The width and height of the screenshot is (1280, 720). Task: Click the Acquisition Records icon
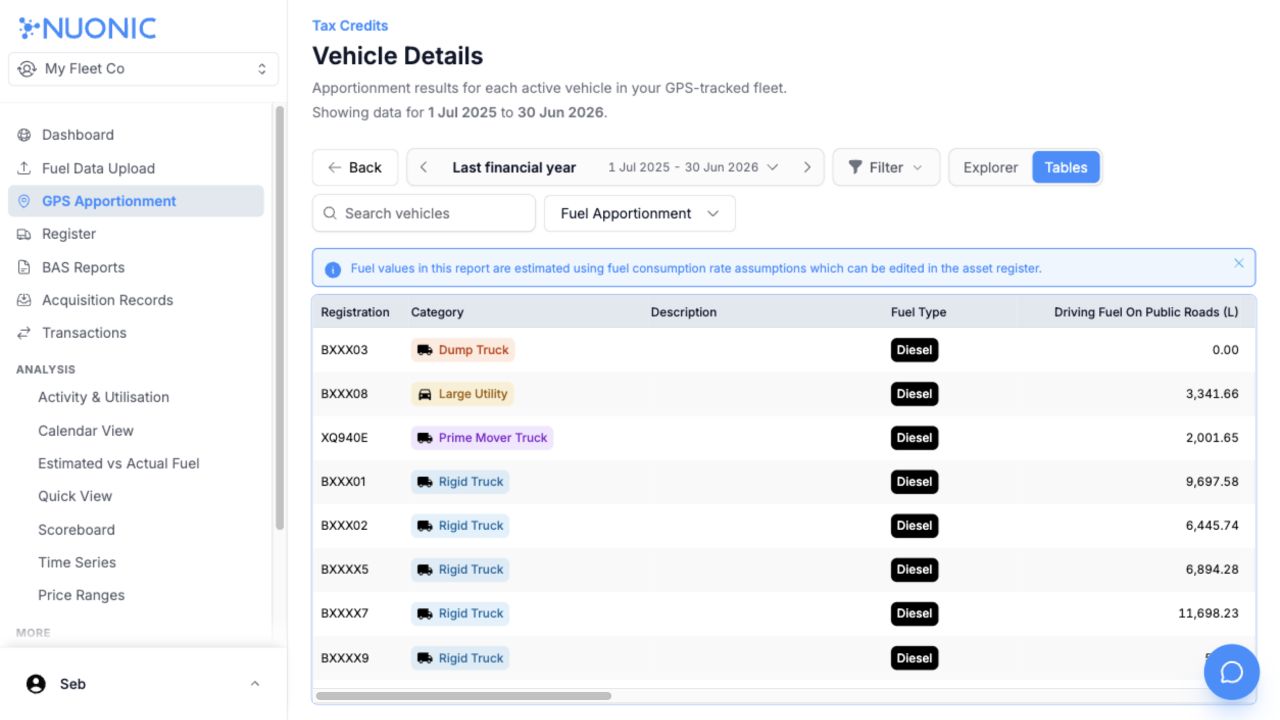[x=25, y=300]
